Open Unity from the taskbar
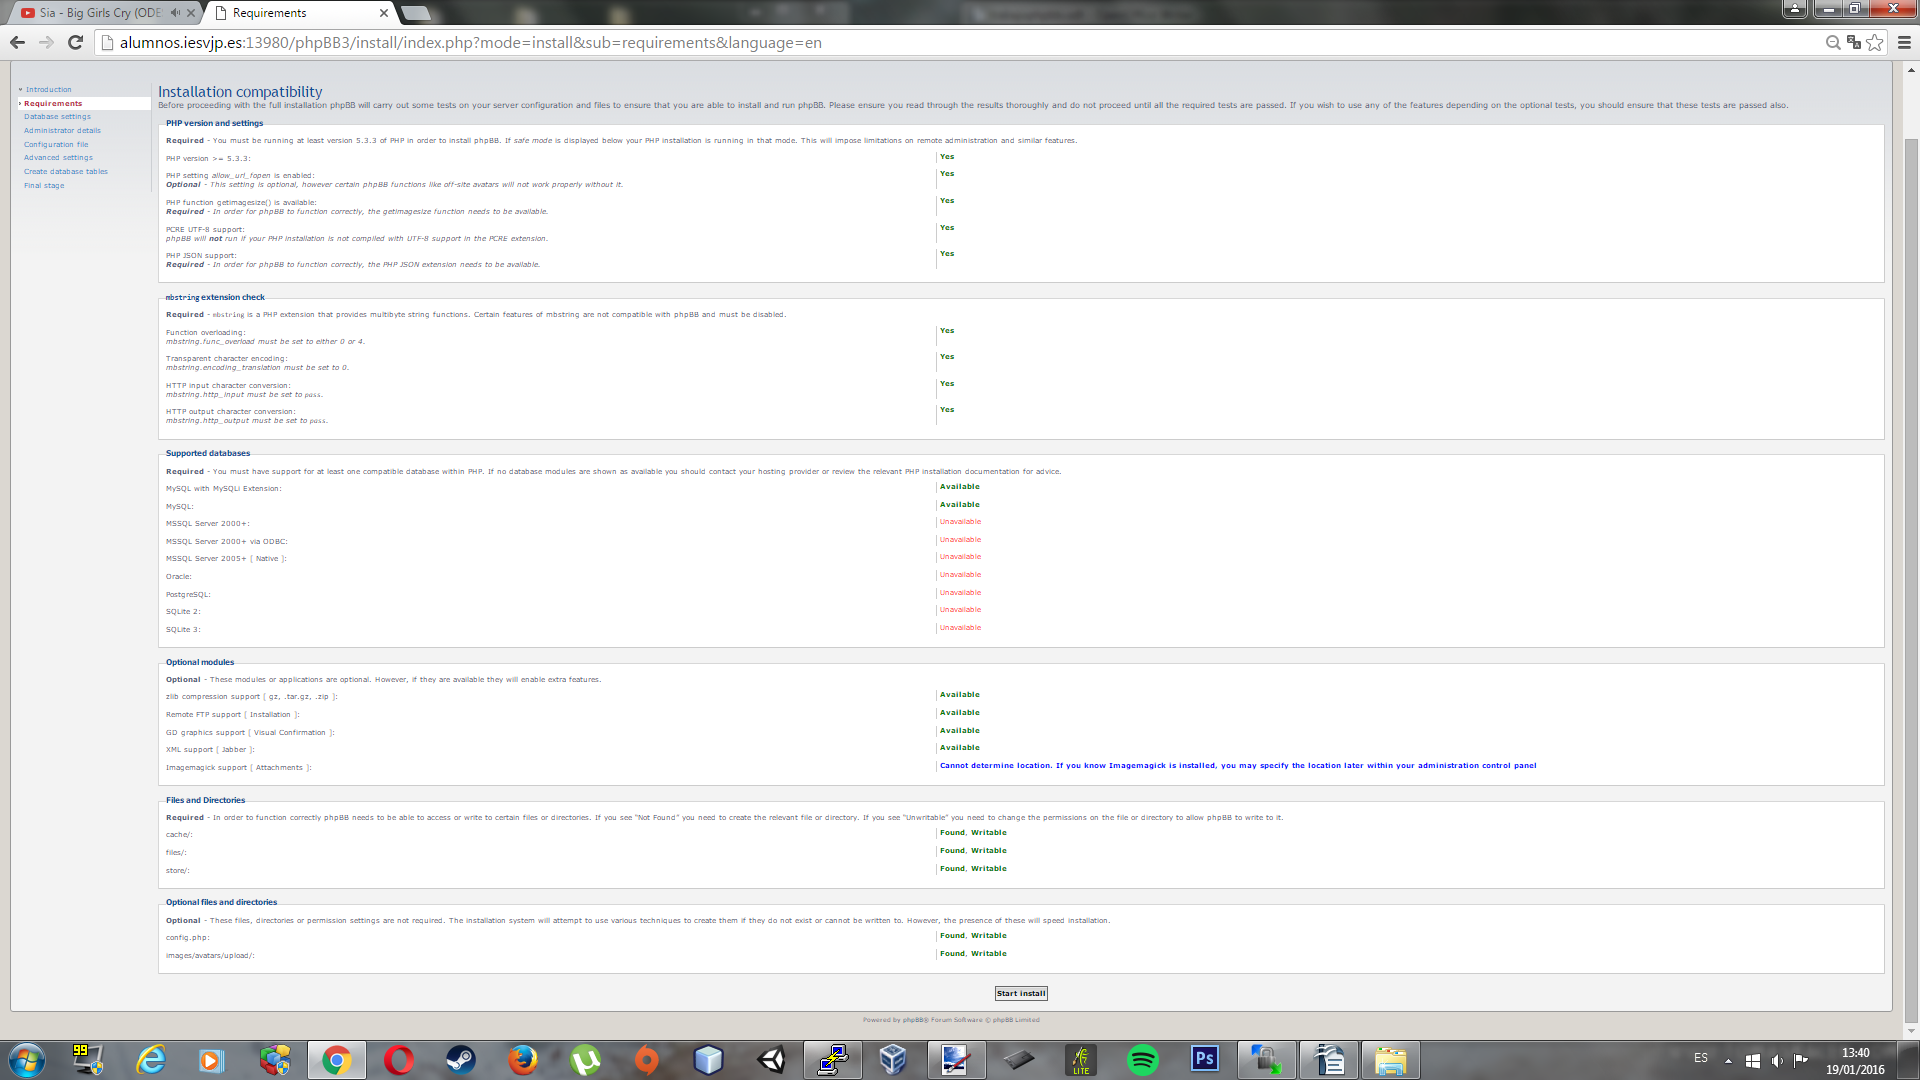Screen dimensions: 1920x1080 [771, 1060]
